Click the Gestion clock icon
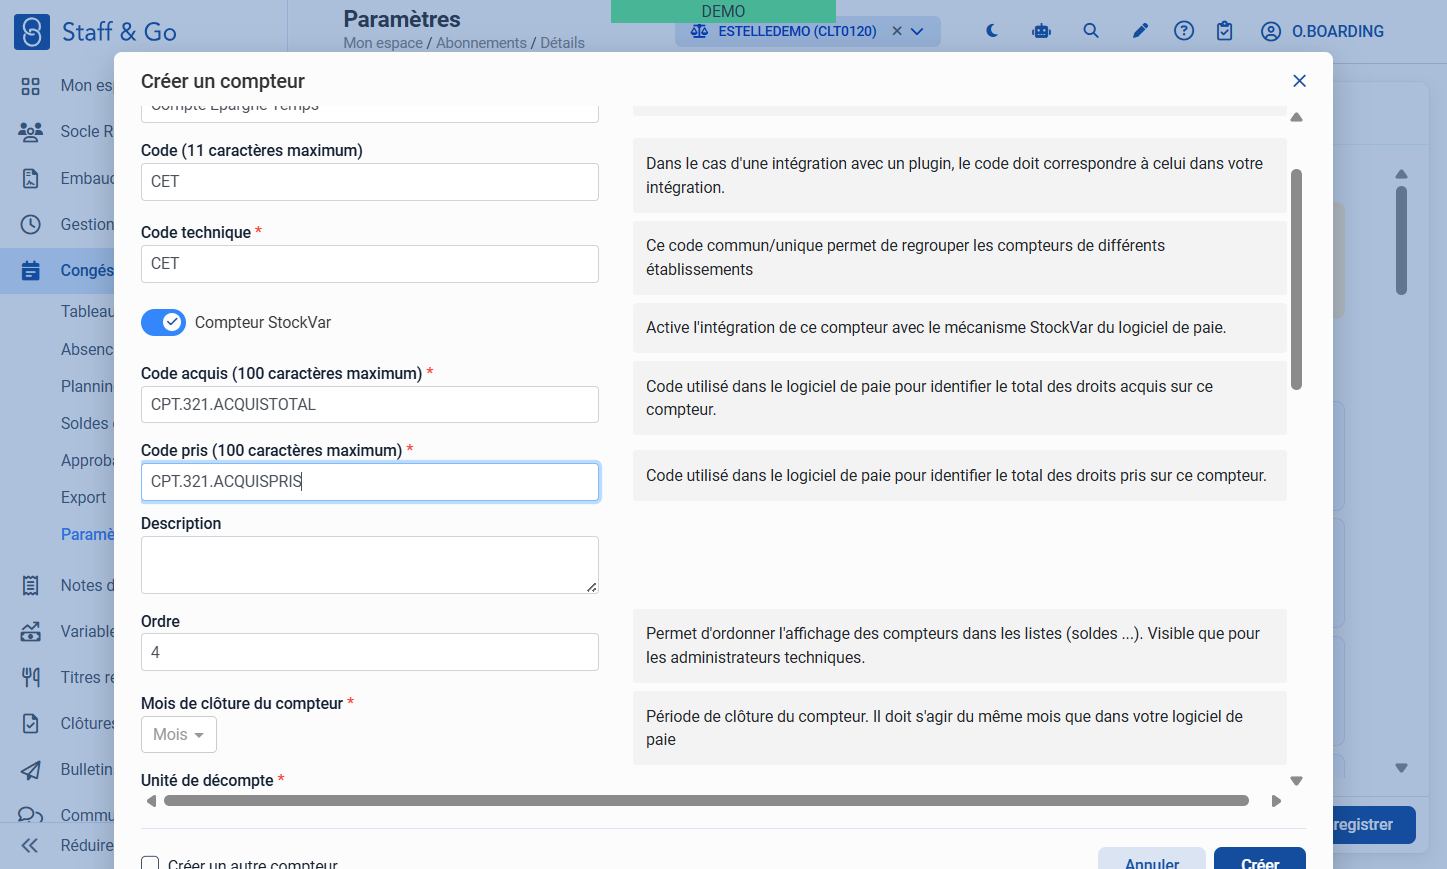Screen dimensions: 1447x869 tap(31, 224)
